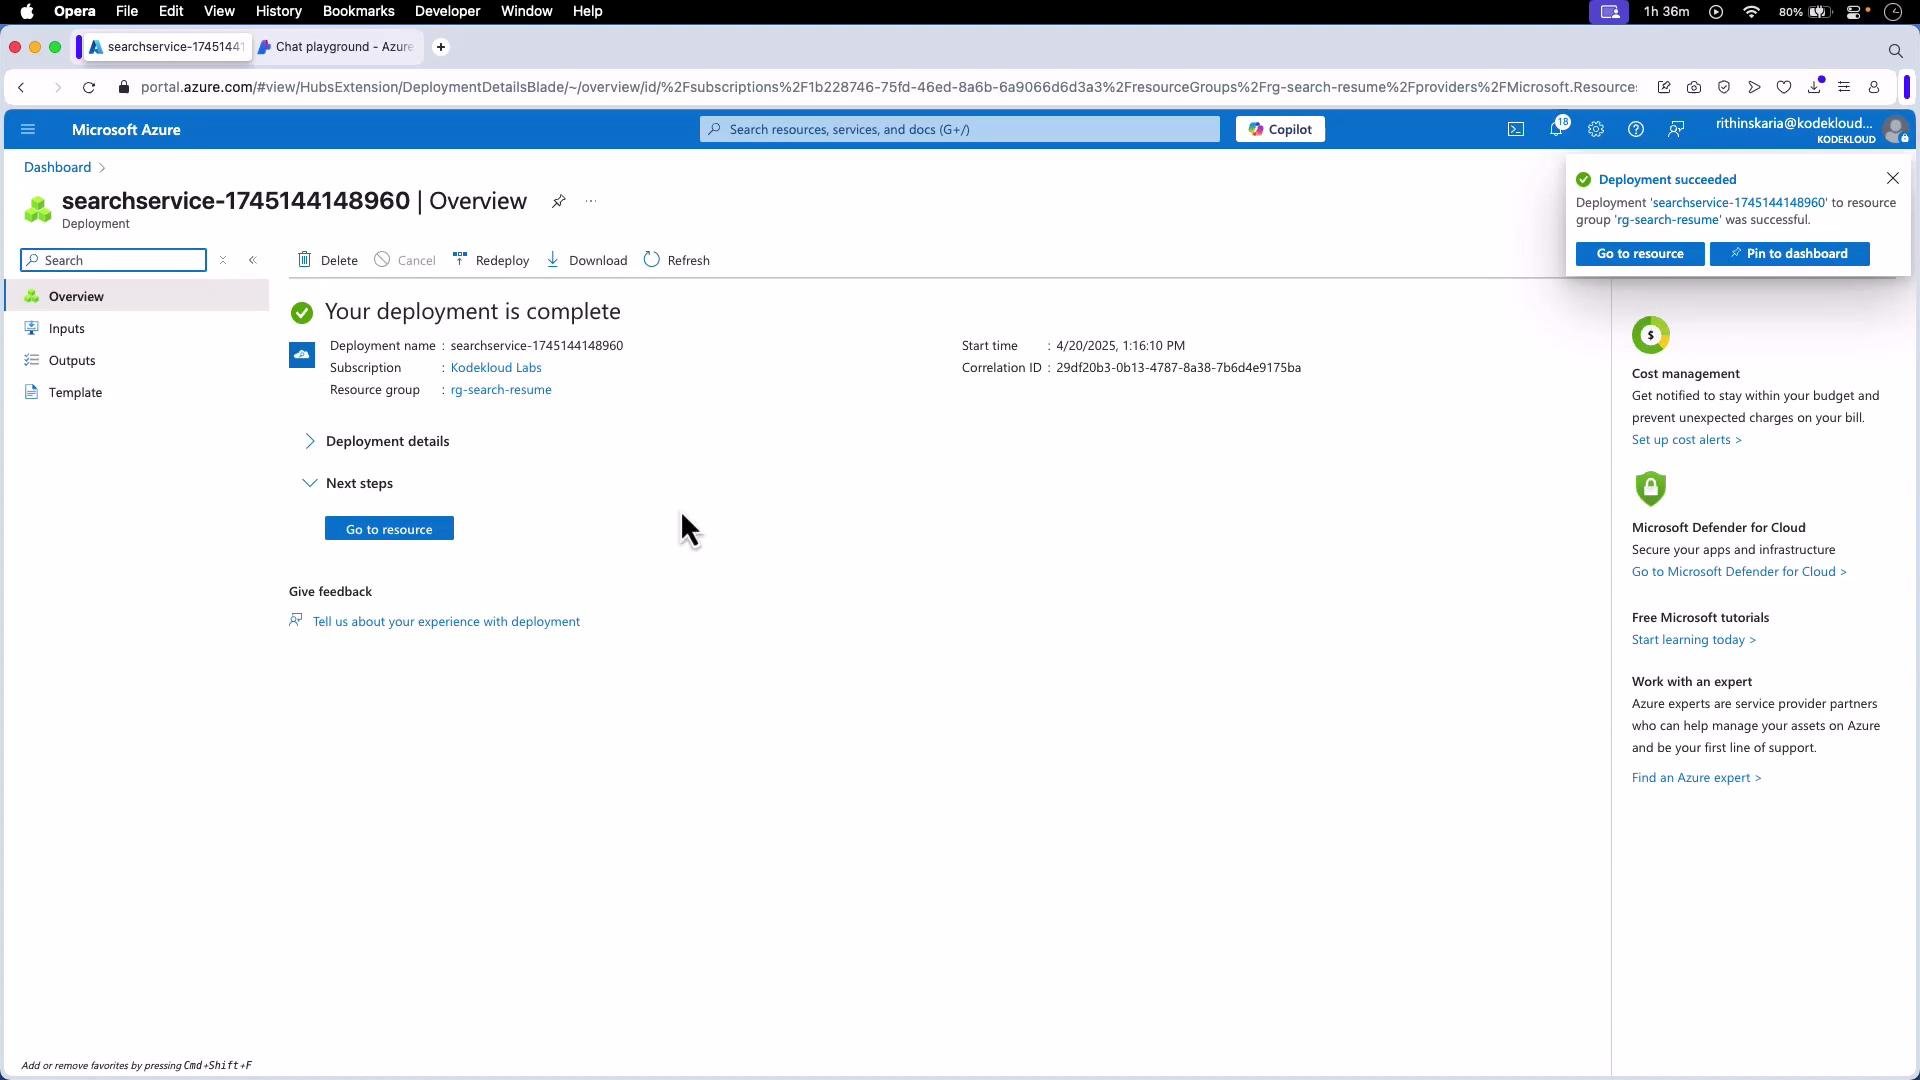Image resolution: width=1920 pixels, height=1080 pixels.
Task: Go back in browser history
Action: point(21,88)
